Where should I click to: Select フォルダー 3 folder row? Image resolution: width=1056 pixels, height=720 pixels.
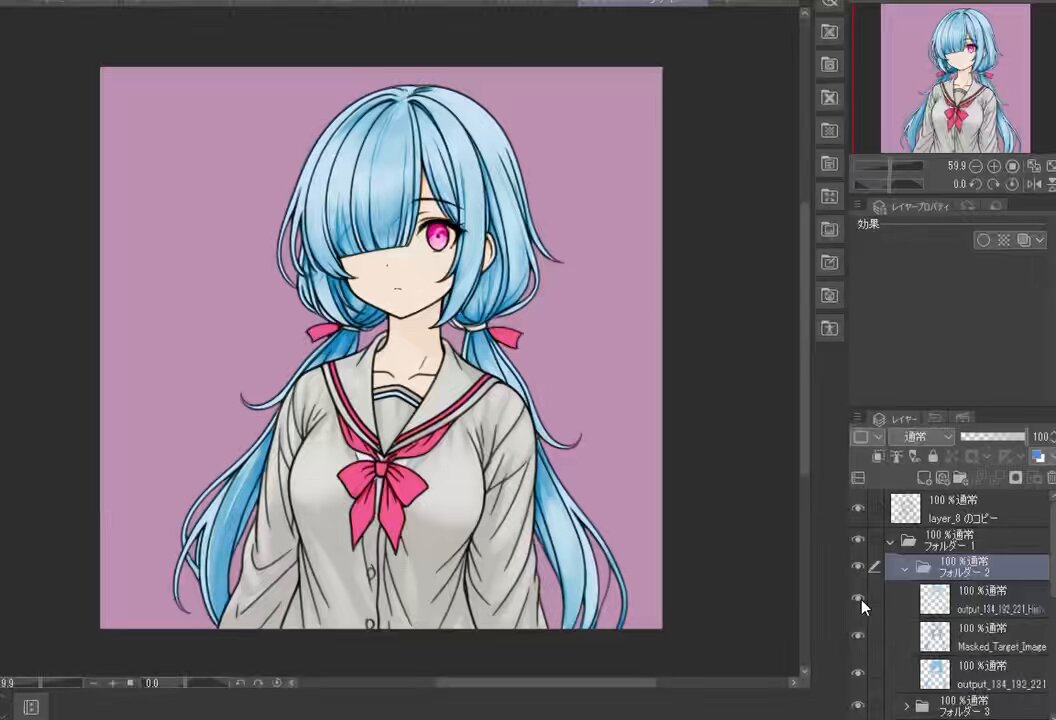[x=968, y=707]
